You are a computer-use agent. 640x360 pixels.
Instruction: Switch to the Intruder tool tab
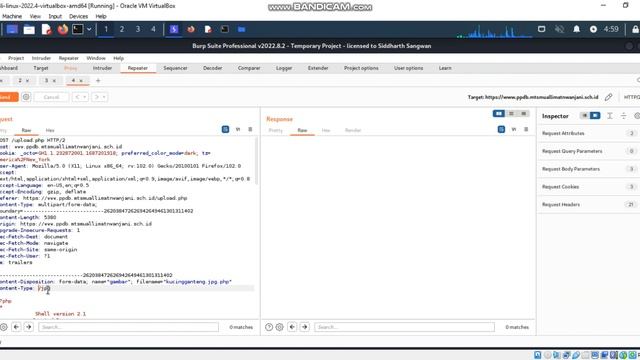click(x=102, y=68)
